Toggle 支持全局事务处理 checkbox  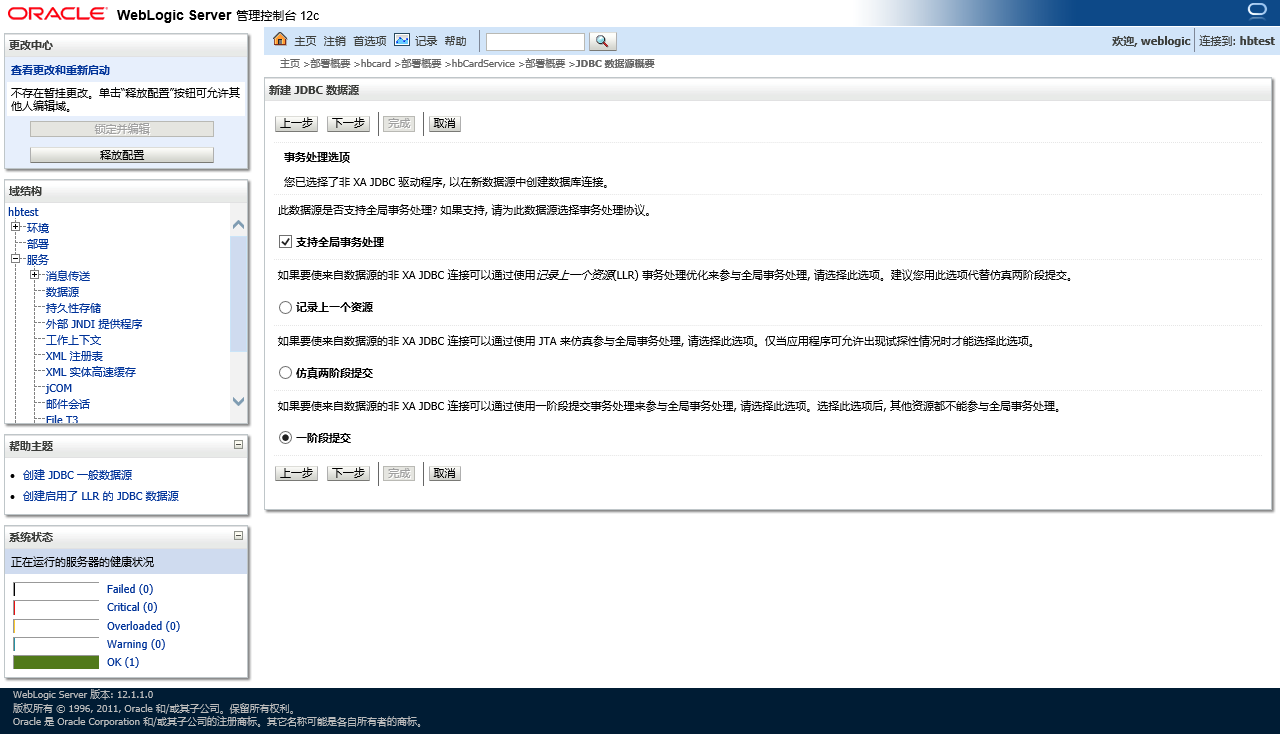pos(286,242)
